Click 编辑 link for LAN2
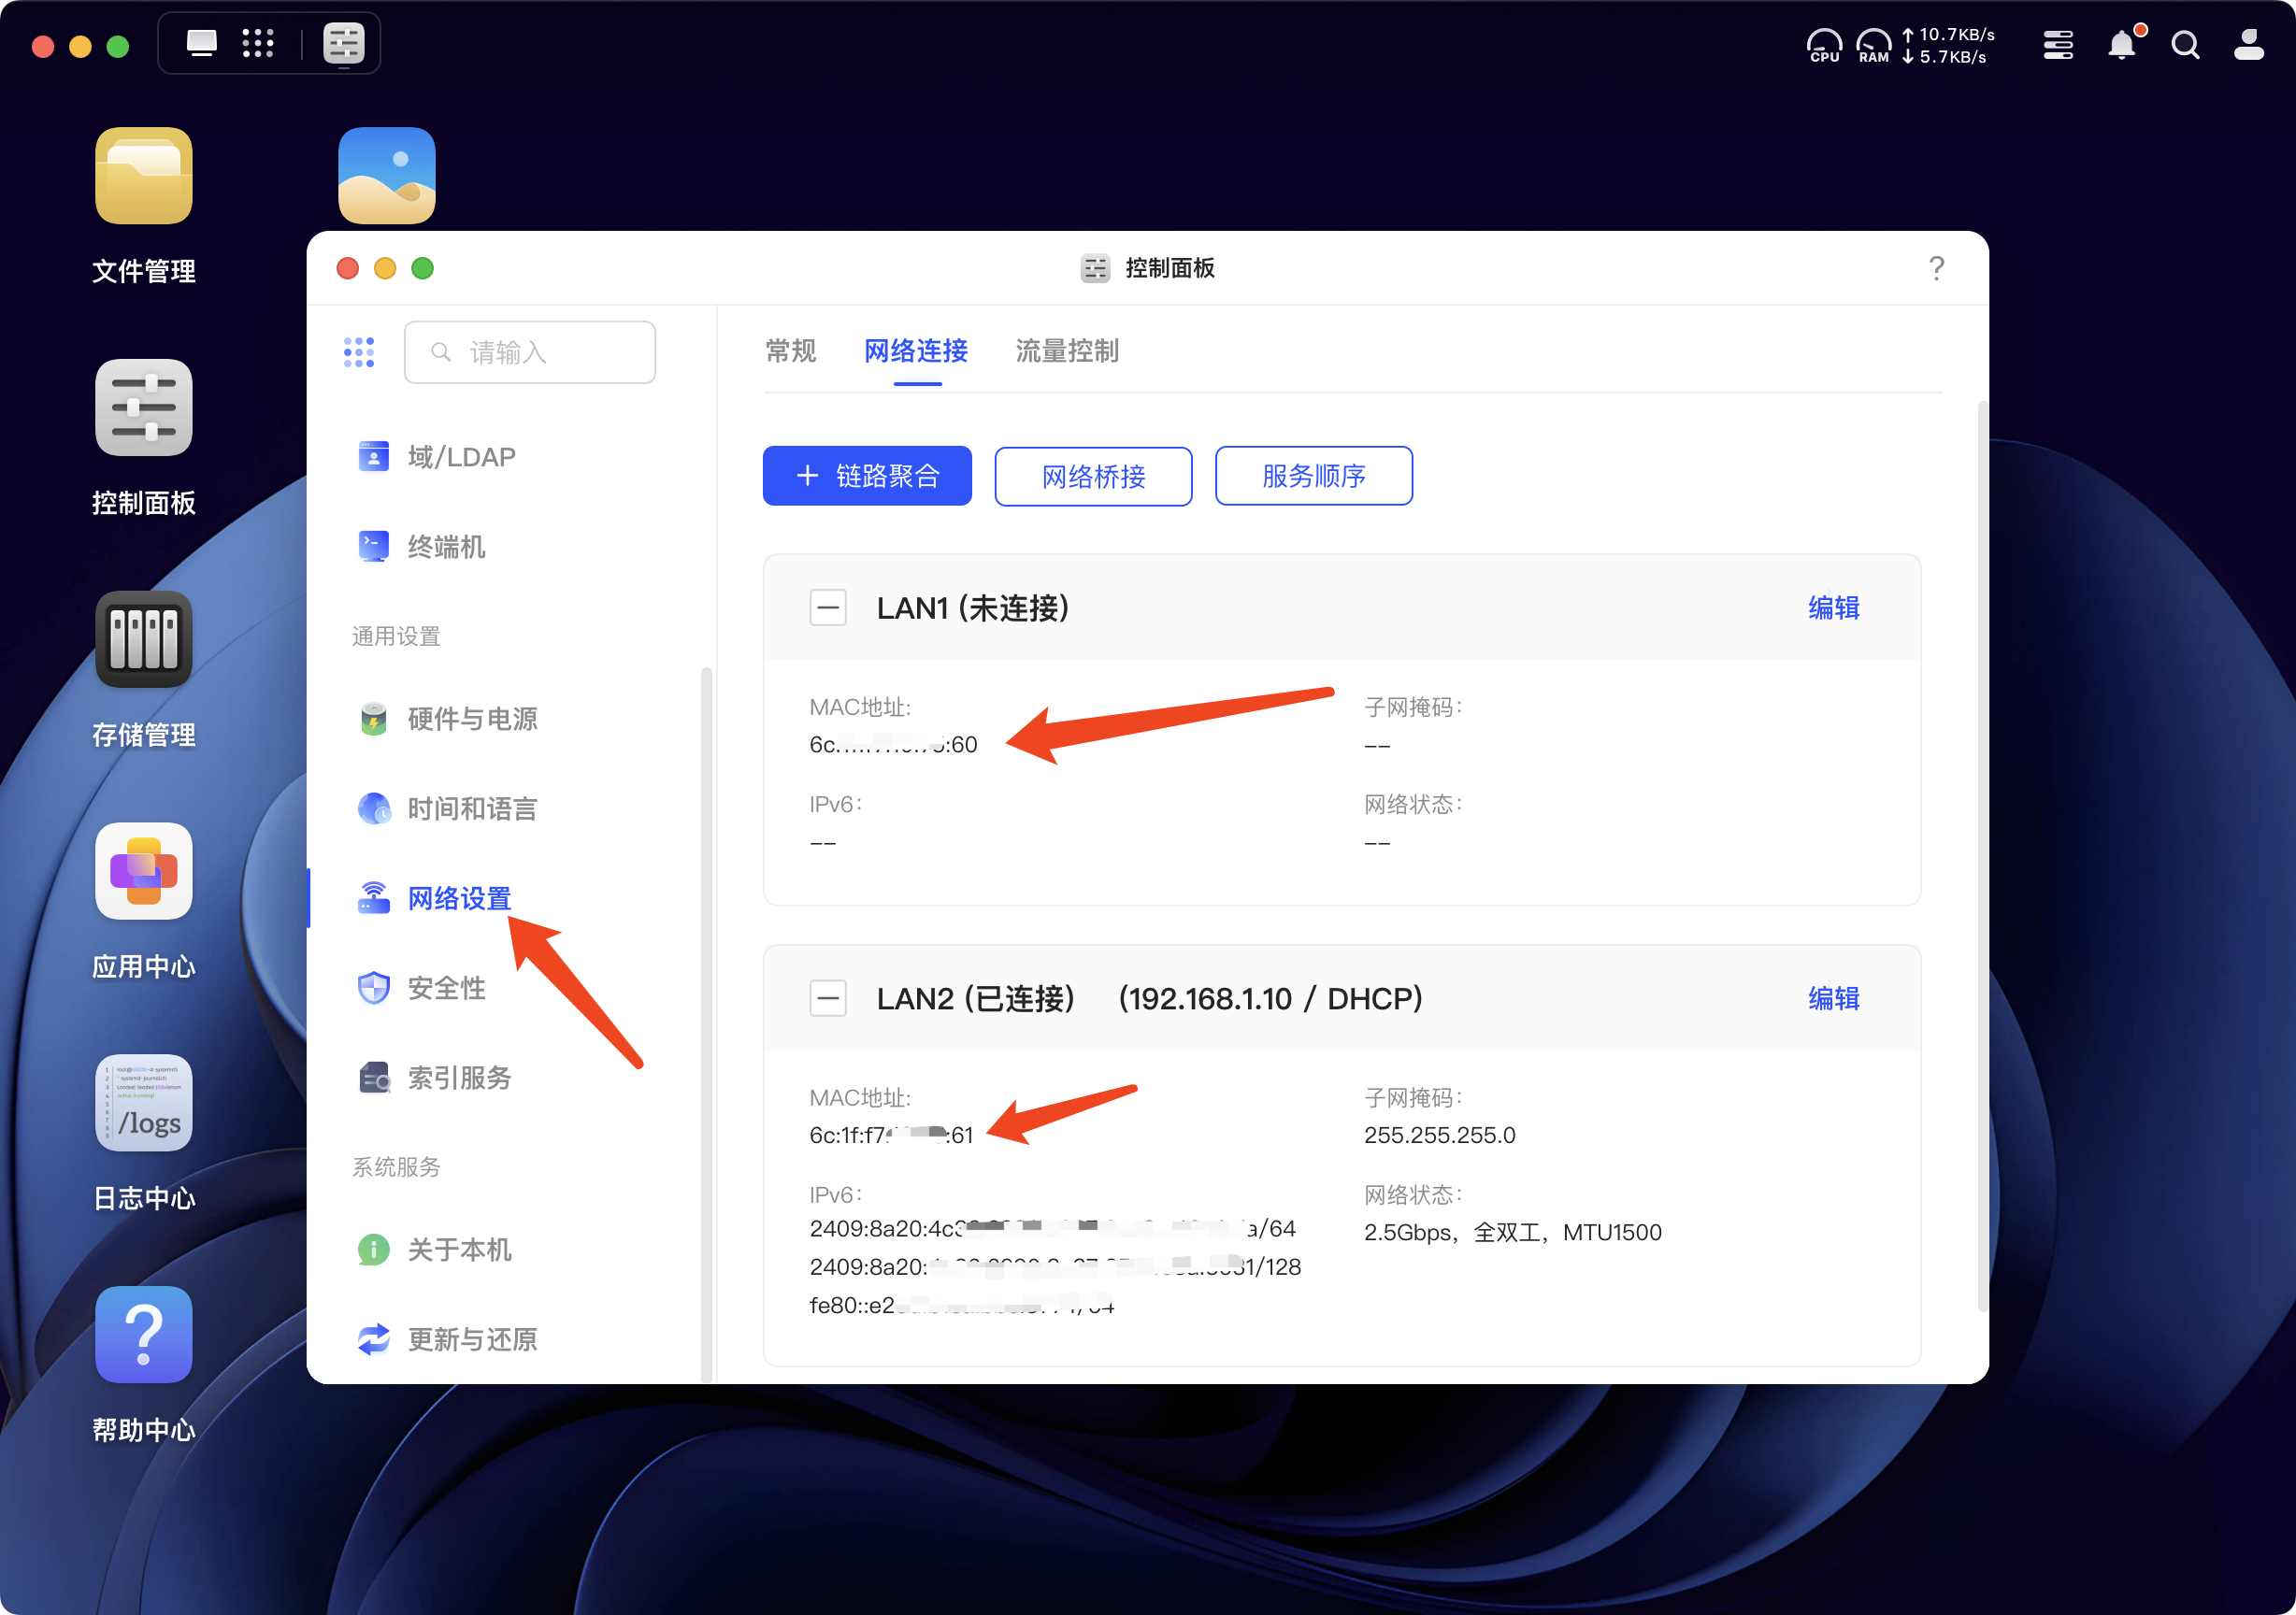2296x1615 pixels. (1833, 998)
